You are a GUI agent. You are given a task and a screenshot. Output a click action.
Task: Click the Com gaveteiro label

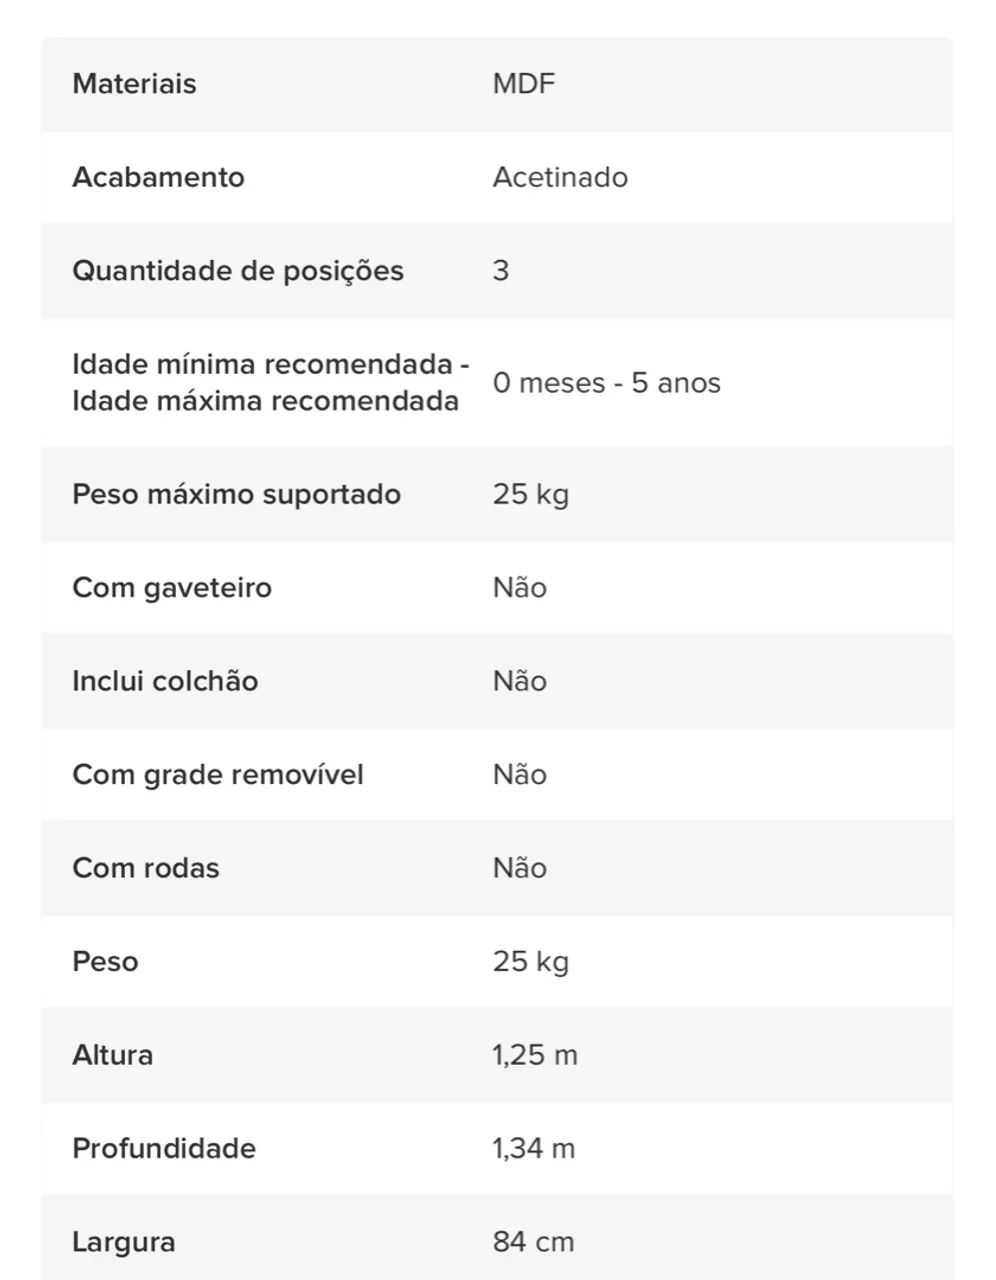pos(171,587)
